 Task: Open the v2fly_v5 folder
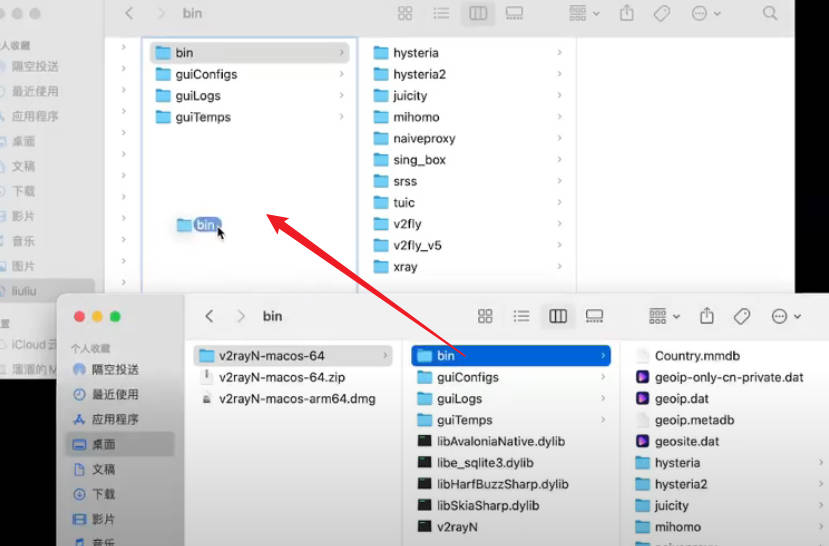[467, 246]
